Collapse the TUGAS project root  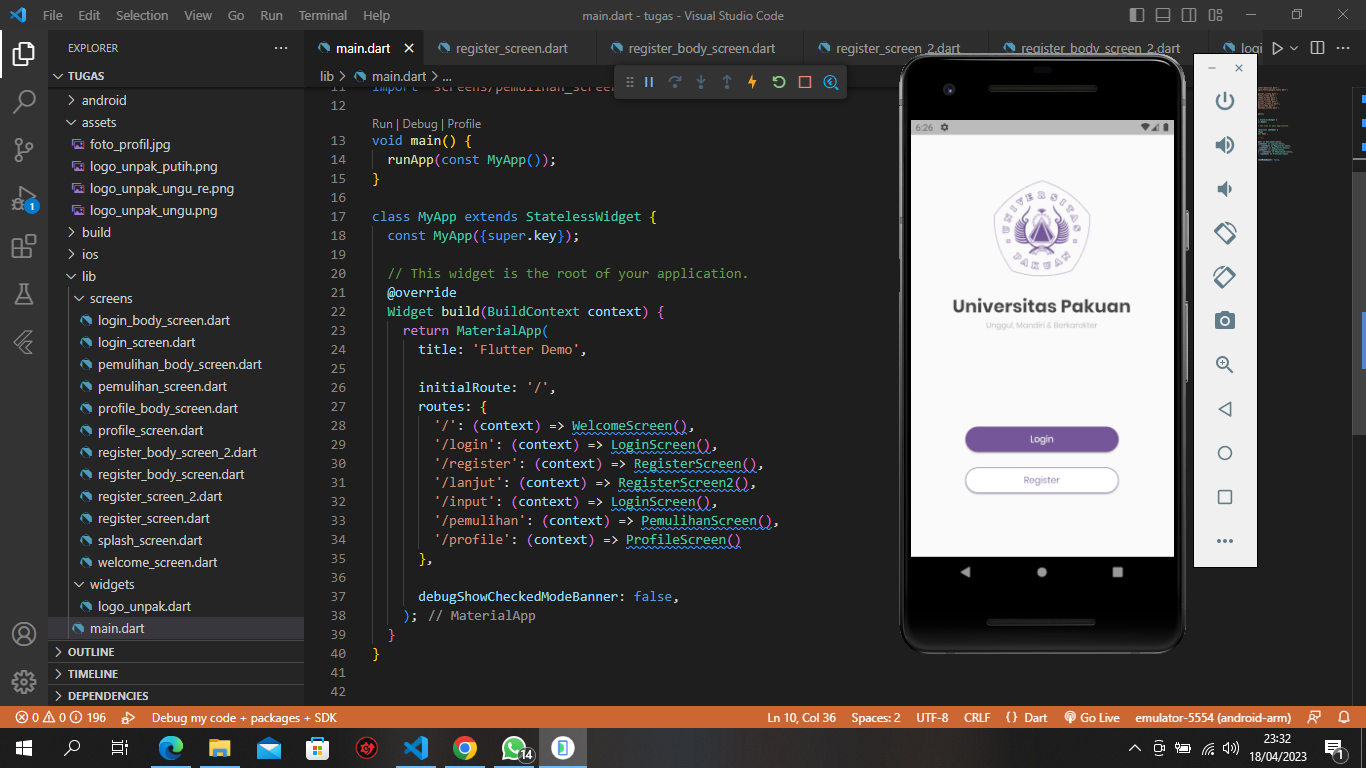click(176, 76)
